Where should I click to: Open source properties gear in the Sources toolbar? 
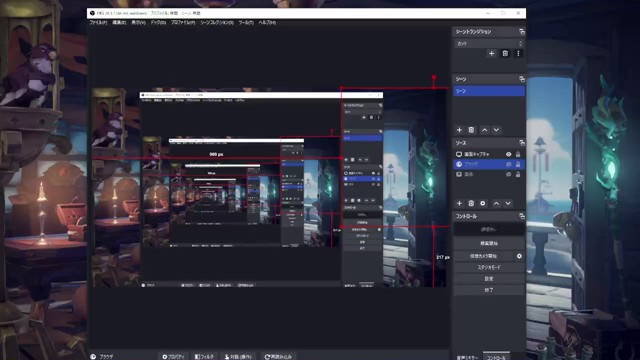pyautogui.click(x=483, y=203)
